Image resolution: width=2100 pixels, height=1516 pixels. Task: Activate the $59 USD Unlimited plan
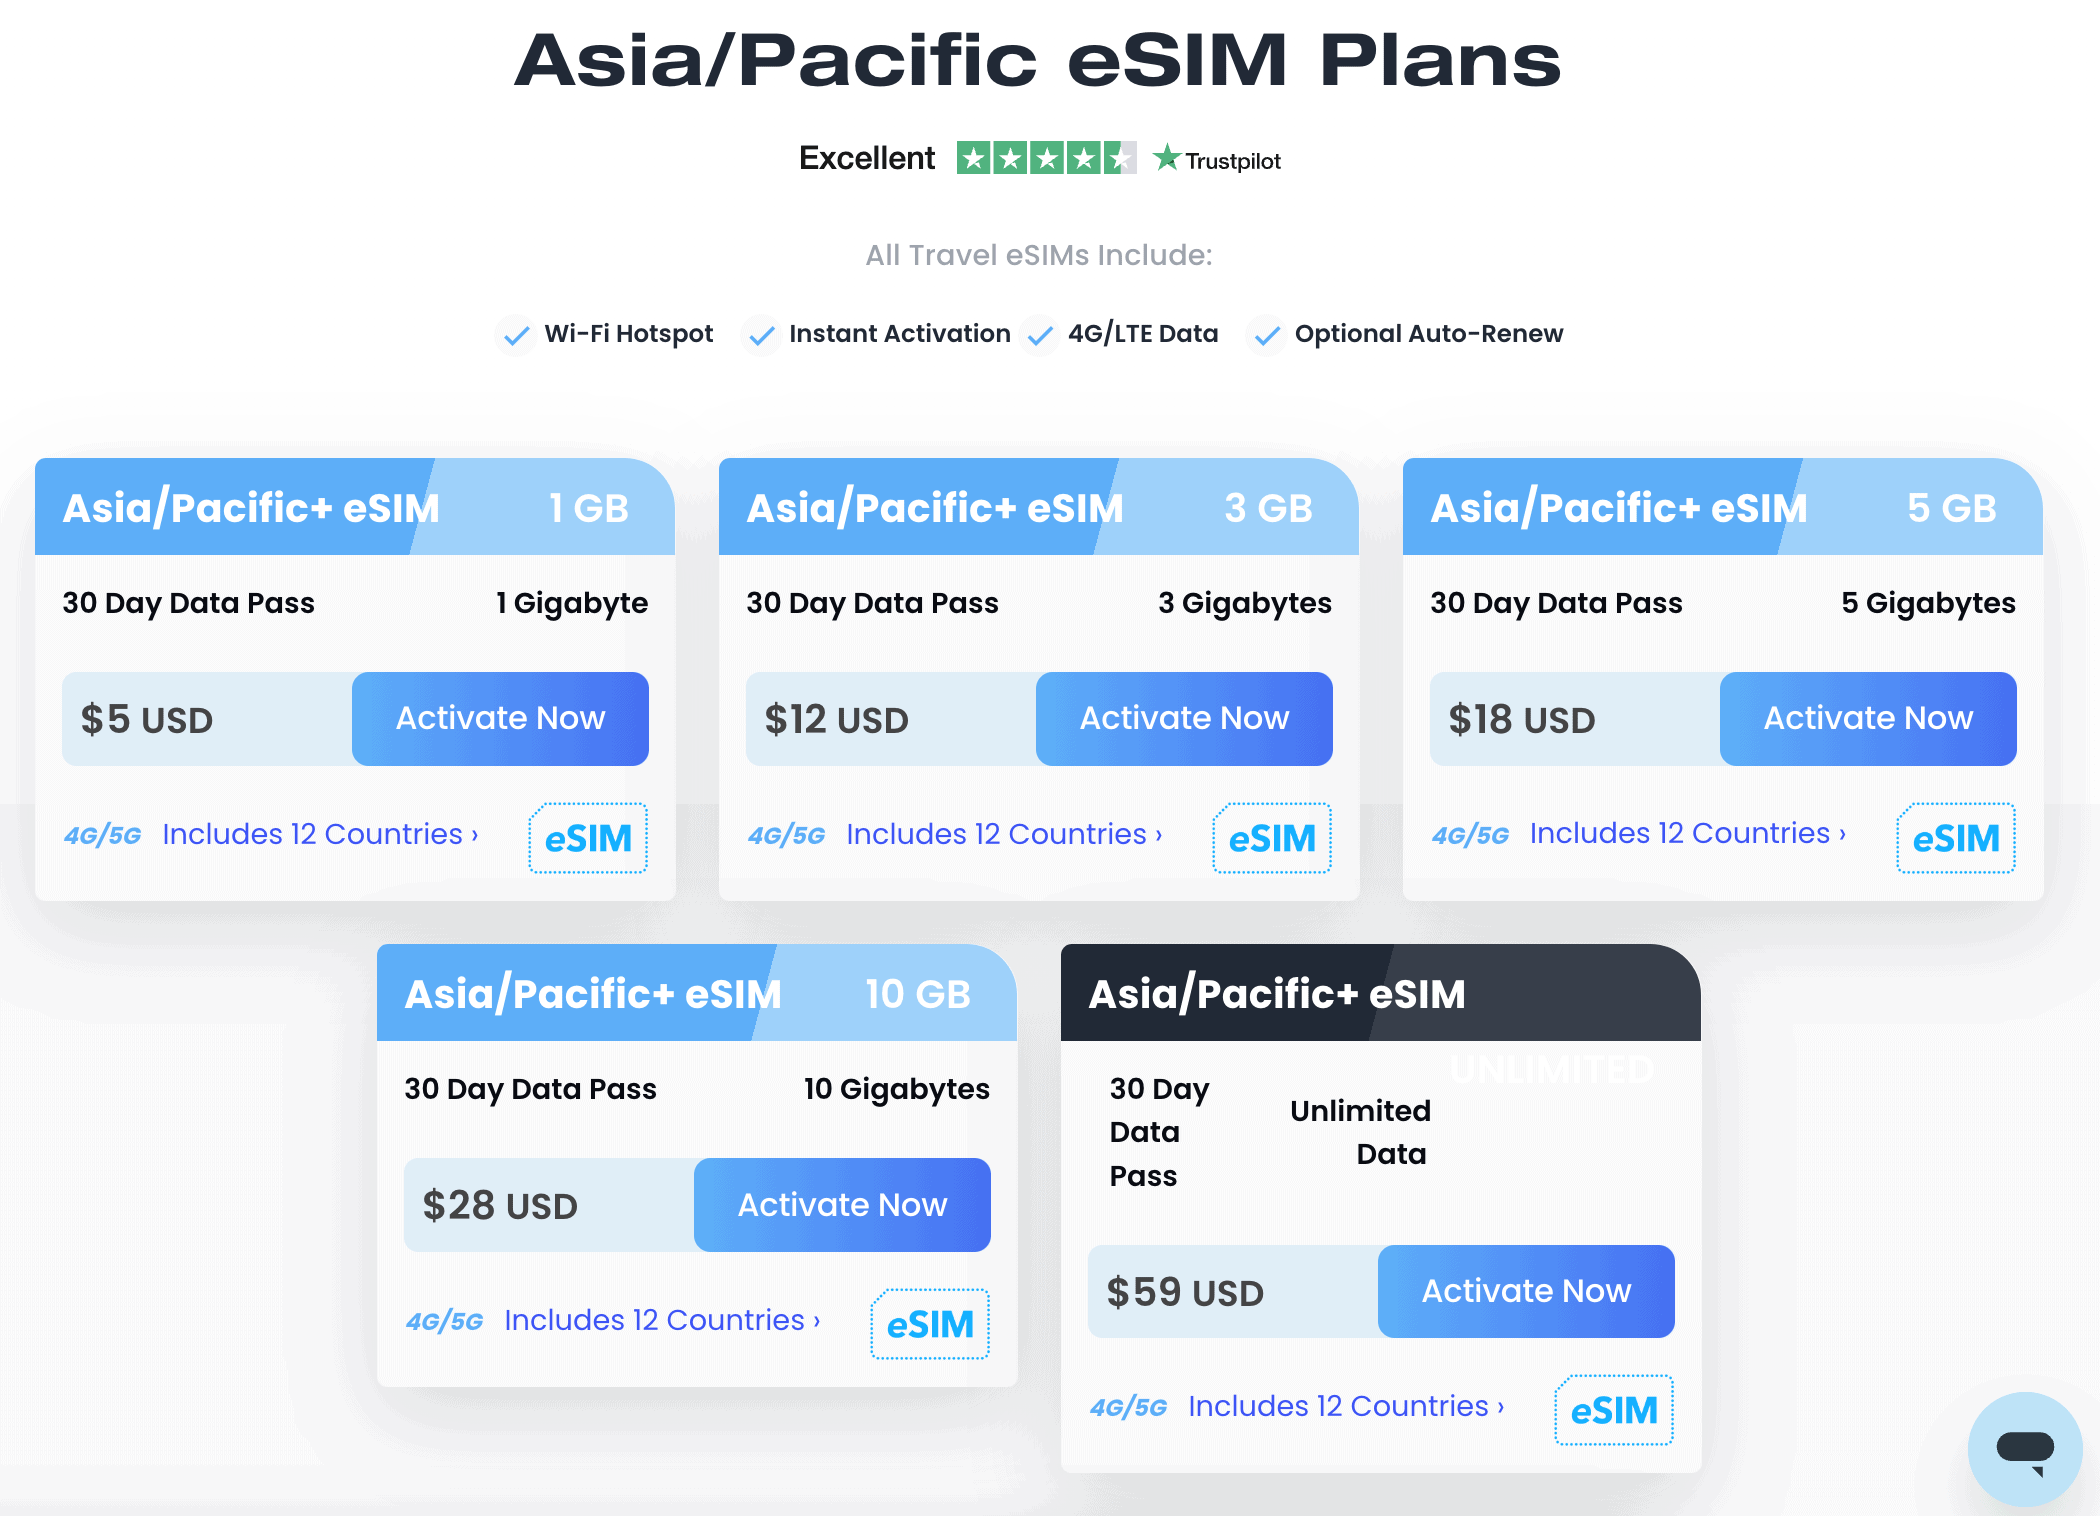(1526, 1290)
